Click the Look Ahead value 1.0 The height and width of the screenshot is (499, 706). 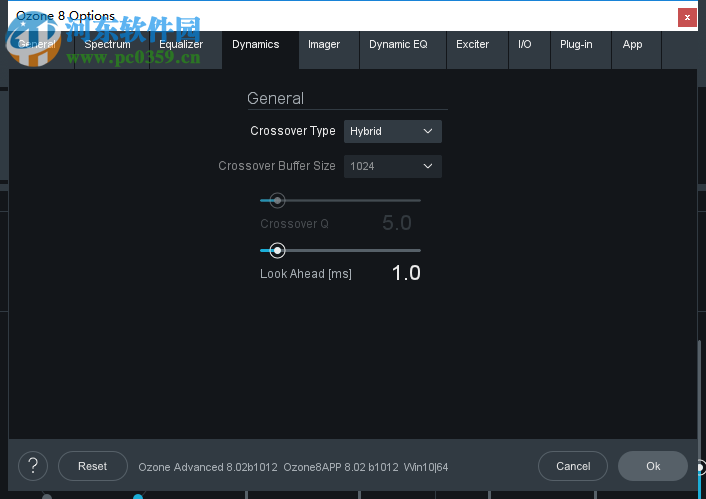click(x=406, y=273)
